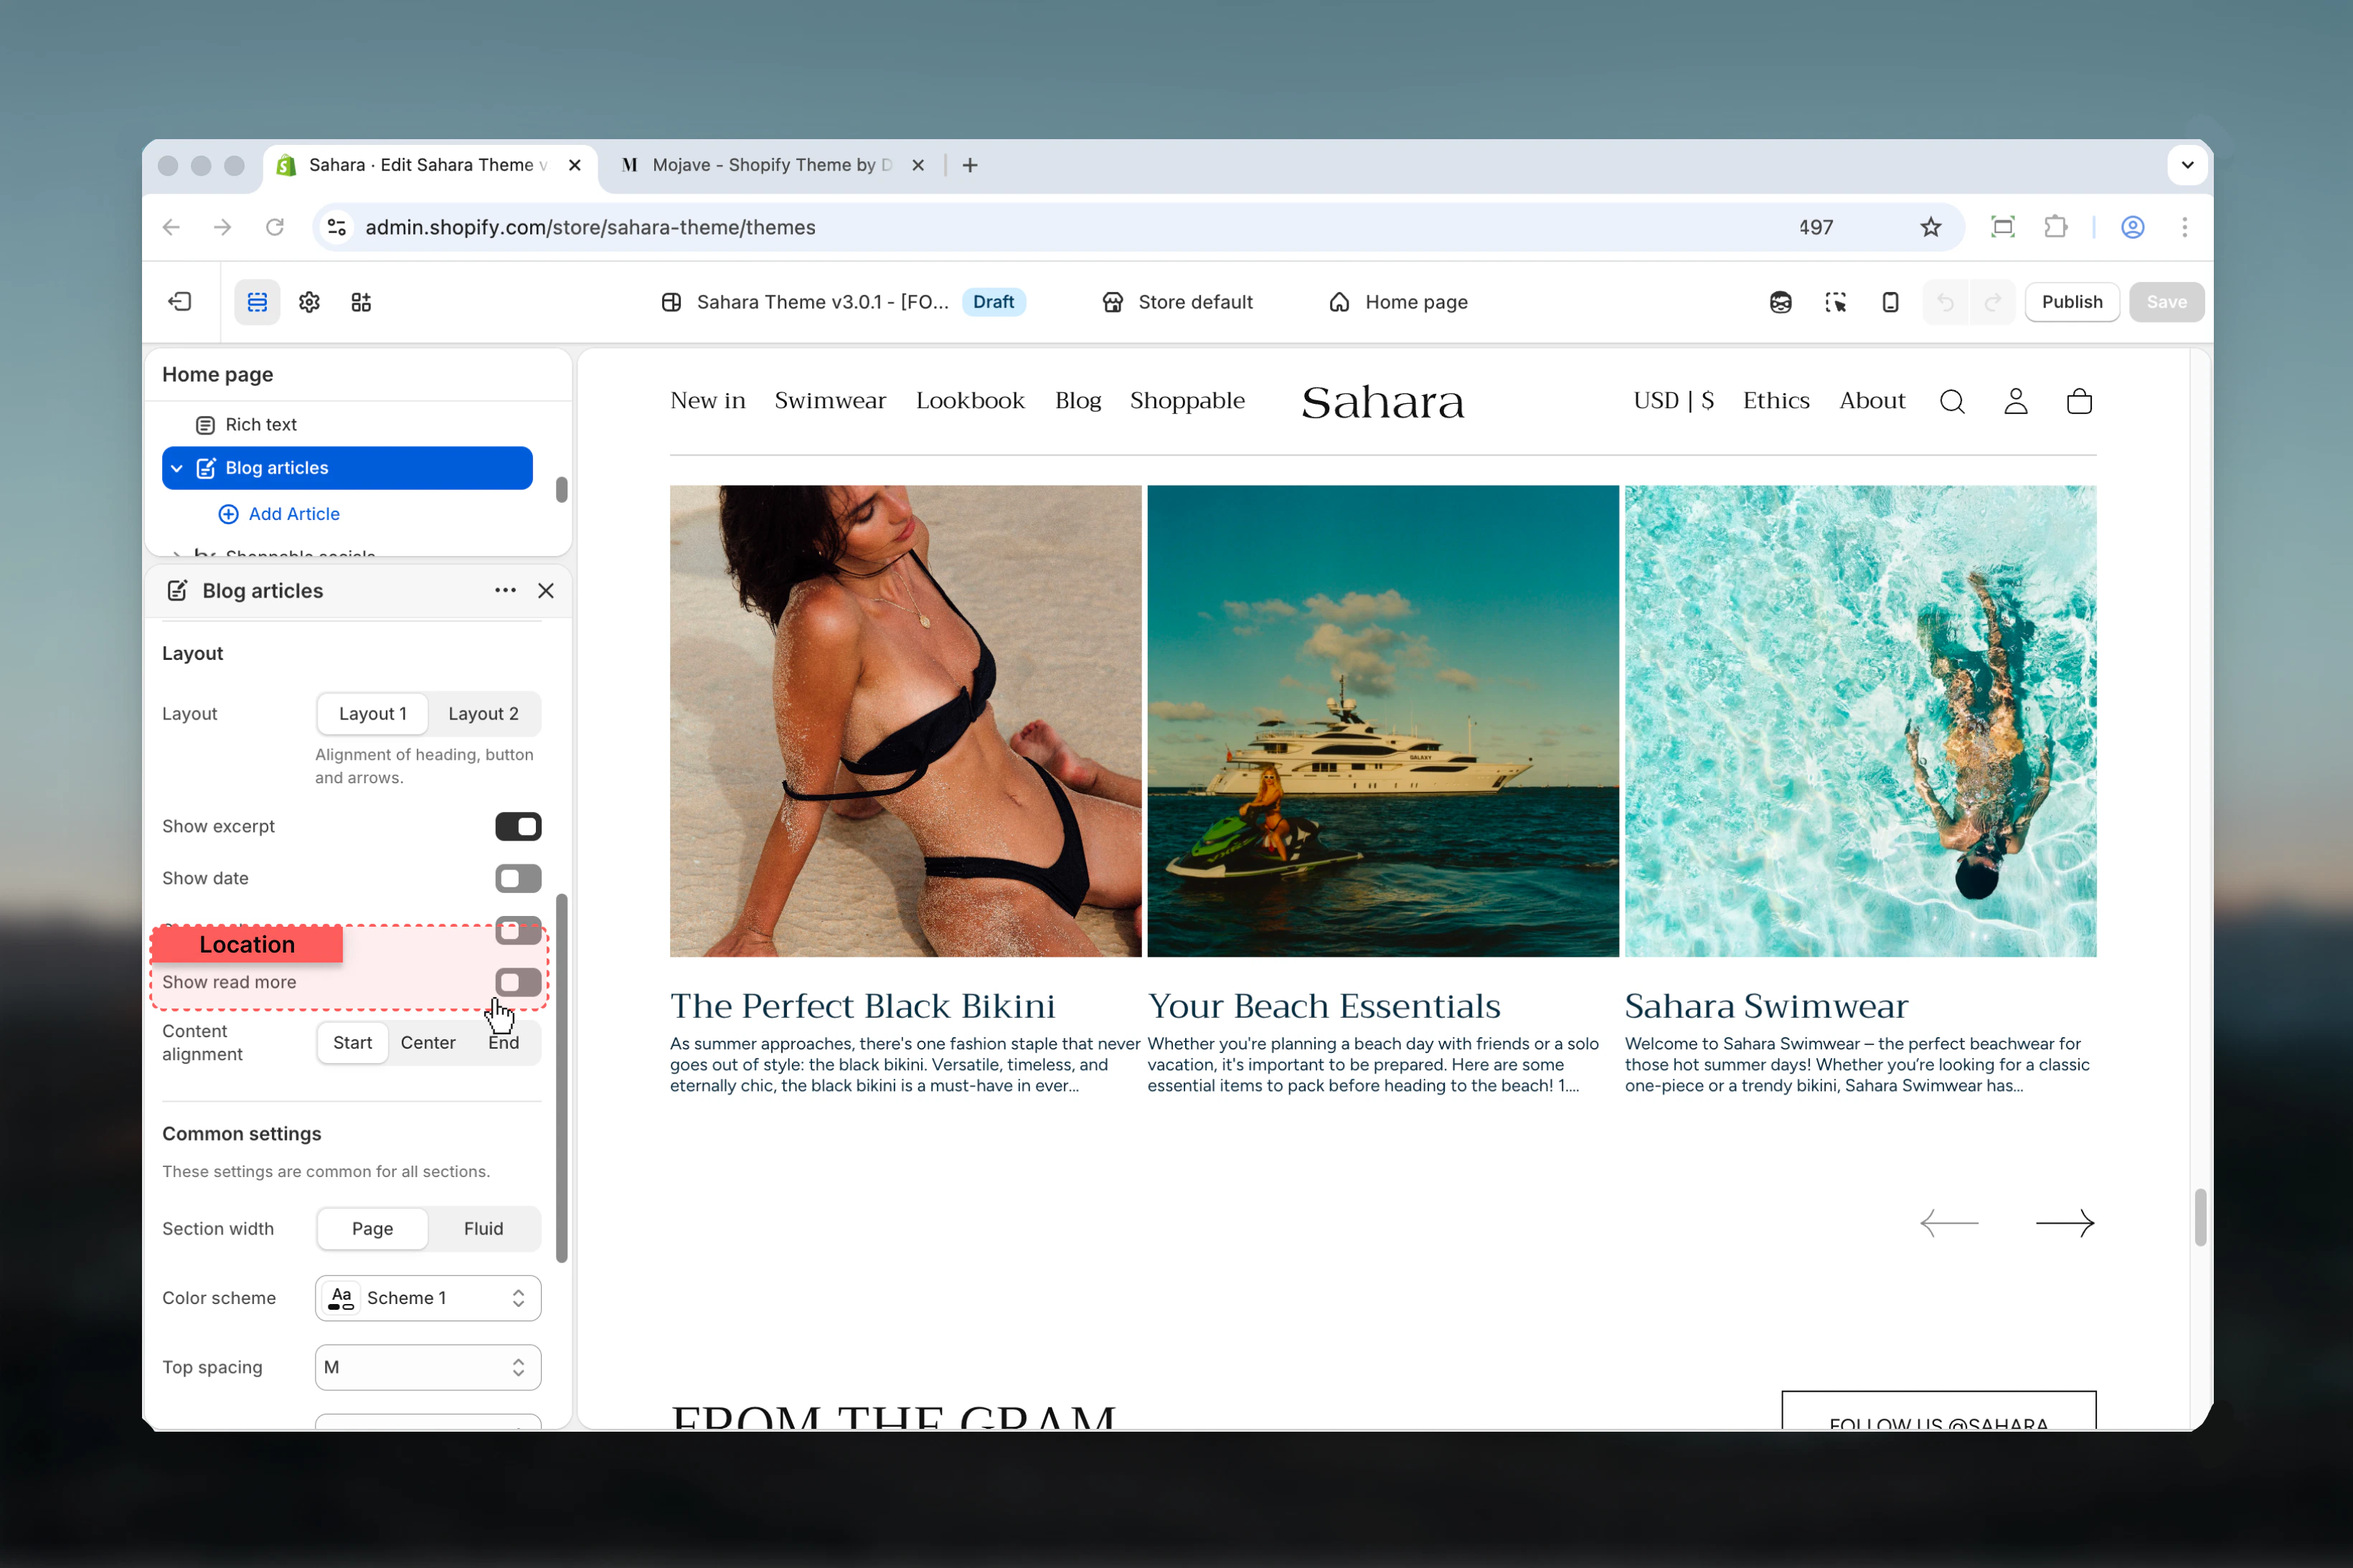Click the screen capture icon in browser toolbar
The height and width of the screenshot is (1568, 2353).
pyautogui.click(x=2002, y=227)
